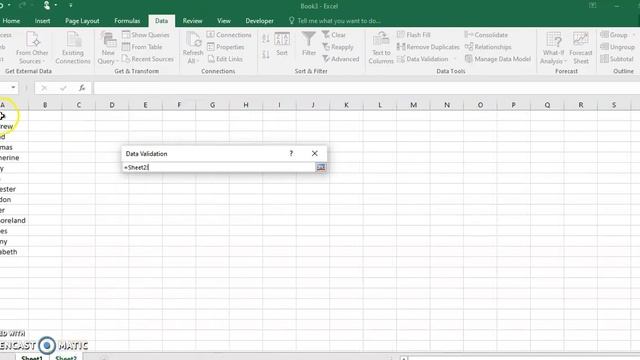This screenshot has width=640, height=360.
Task: Click Forecast Sheet
Action: coord(580,48)
